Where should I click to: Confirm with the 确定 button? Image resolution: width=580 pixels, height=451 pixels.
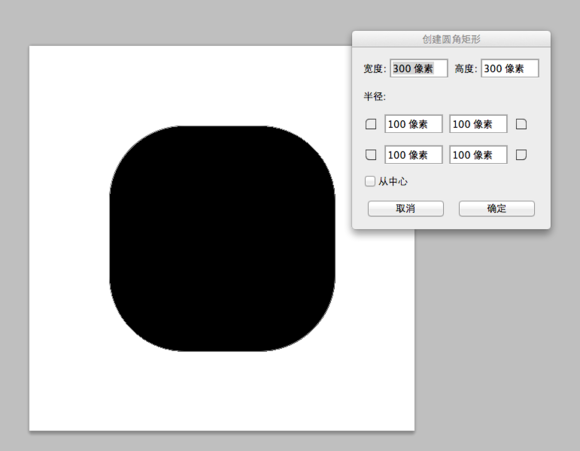[x=497, y=209]
